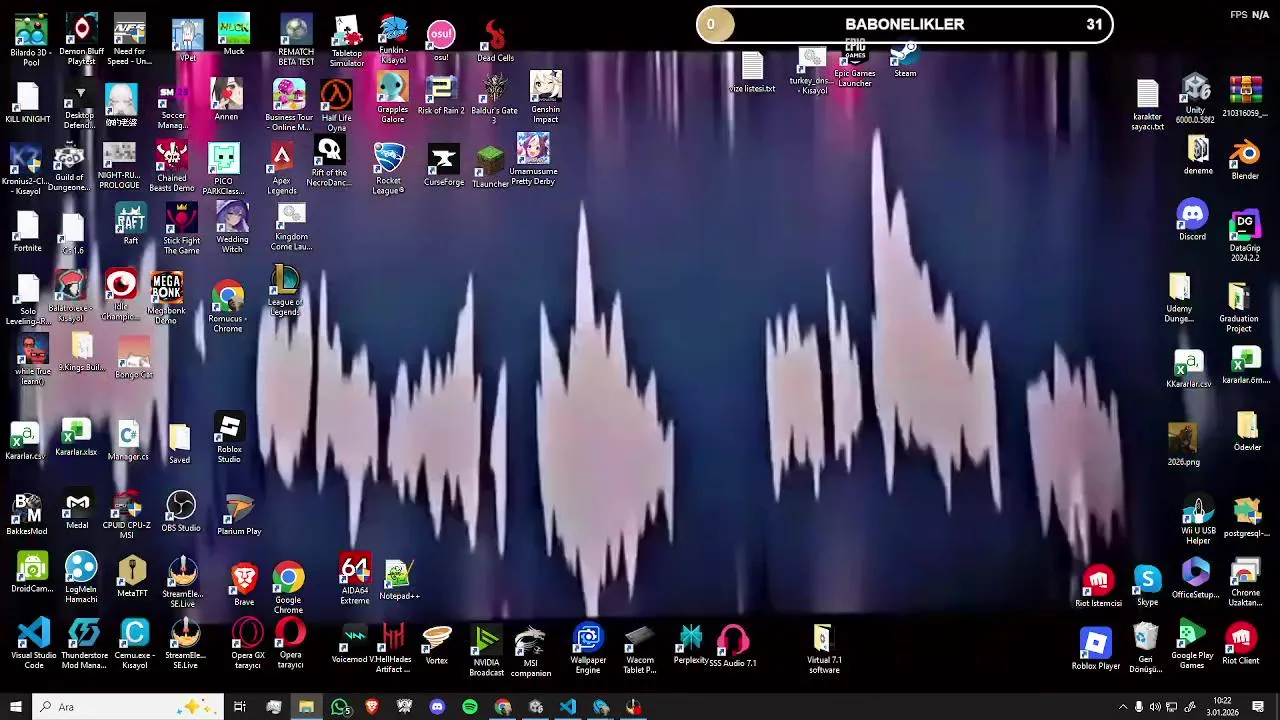
Task: Open Umamusume Pretty Derby icon
Action: pyautogui.click(x=533, y=160)
